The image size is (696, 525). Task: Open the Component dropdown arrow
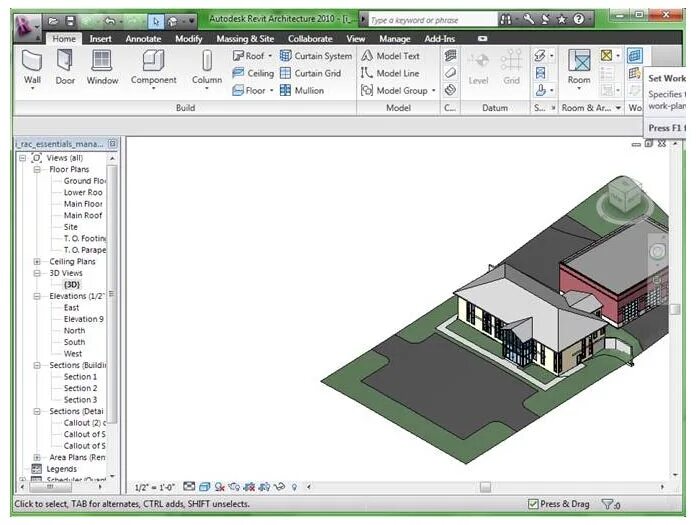point(153,88)
